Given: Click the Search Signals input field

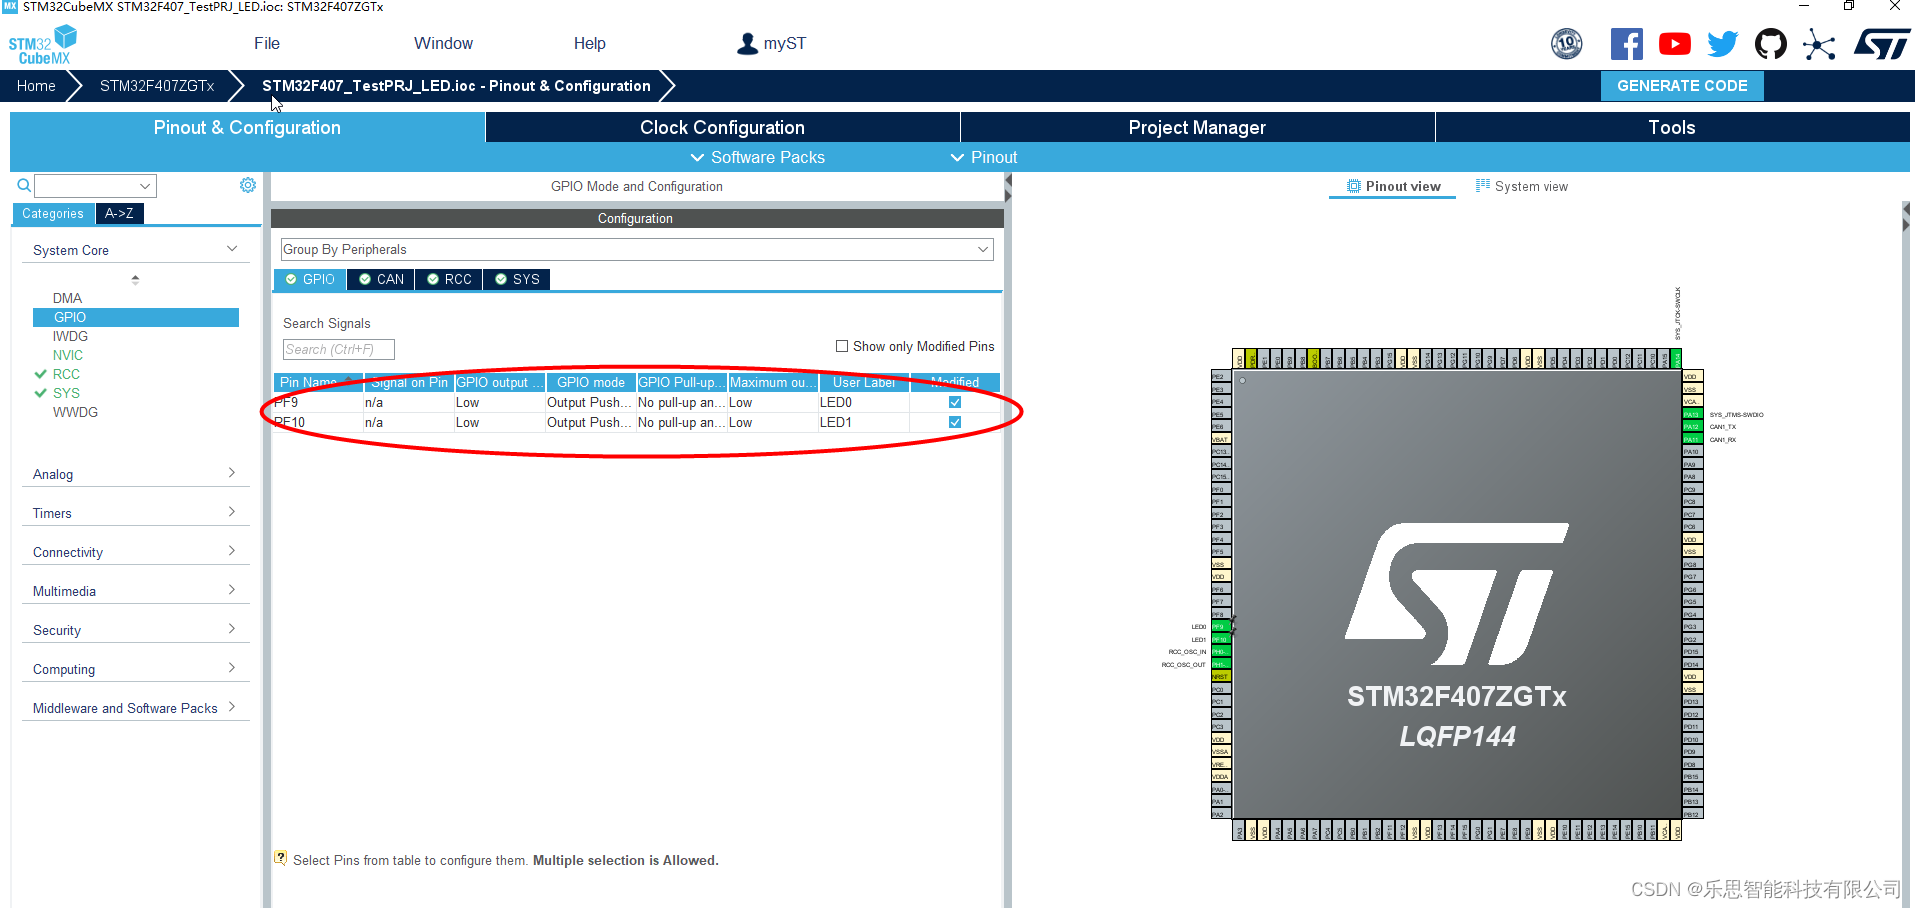Looking at the screenshot, I should [x=339, y=349].
